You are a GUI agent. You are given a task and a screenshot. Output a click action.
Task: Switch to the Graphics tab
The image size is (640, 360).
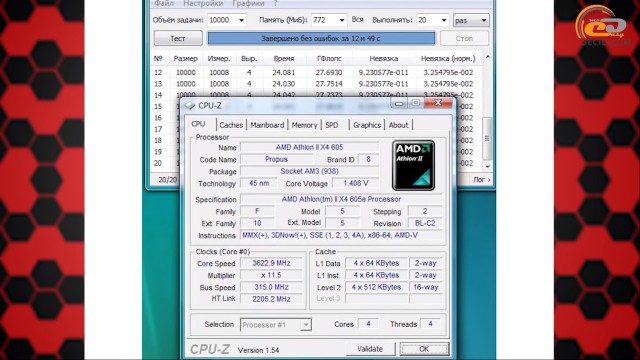pyautogui.click(x=367, y=125)
